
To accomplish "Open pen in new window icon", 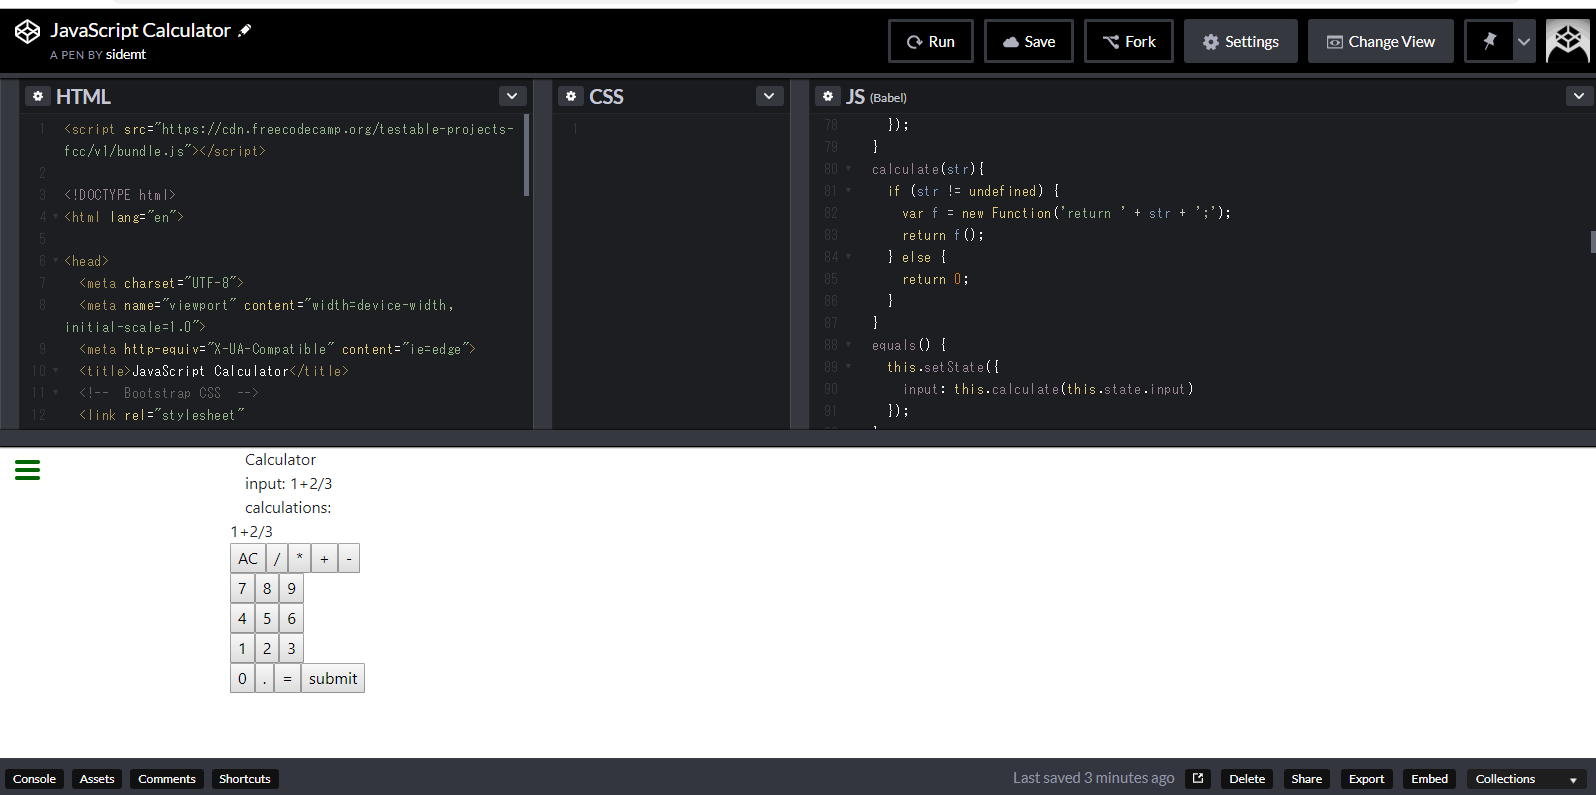I will point(1198,779).
